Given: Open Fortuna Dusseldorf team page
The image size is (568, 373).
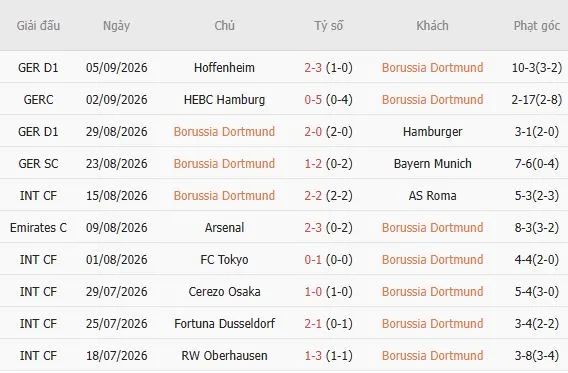Looking at the screenshot, I should tap(224, 324).
